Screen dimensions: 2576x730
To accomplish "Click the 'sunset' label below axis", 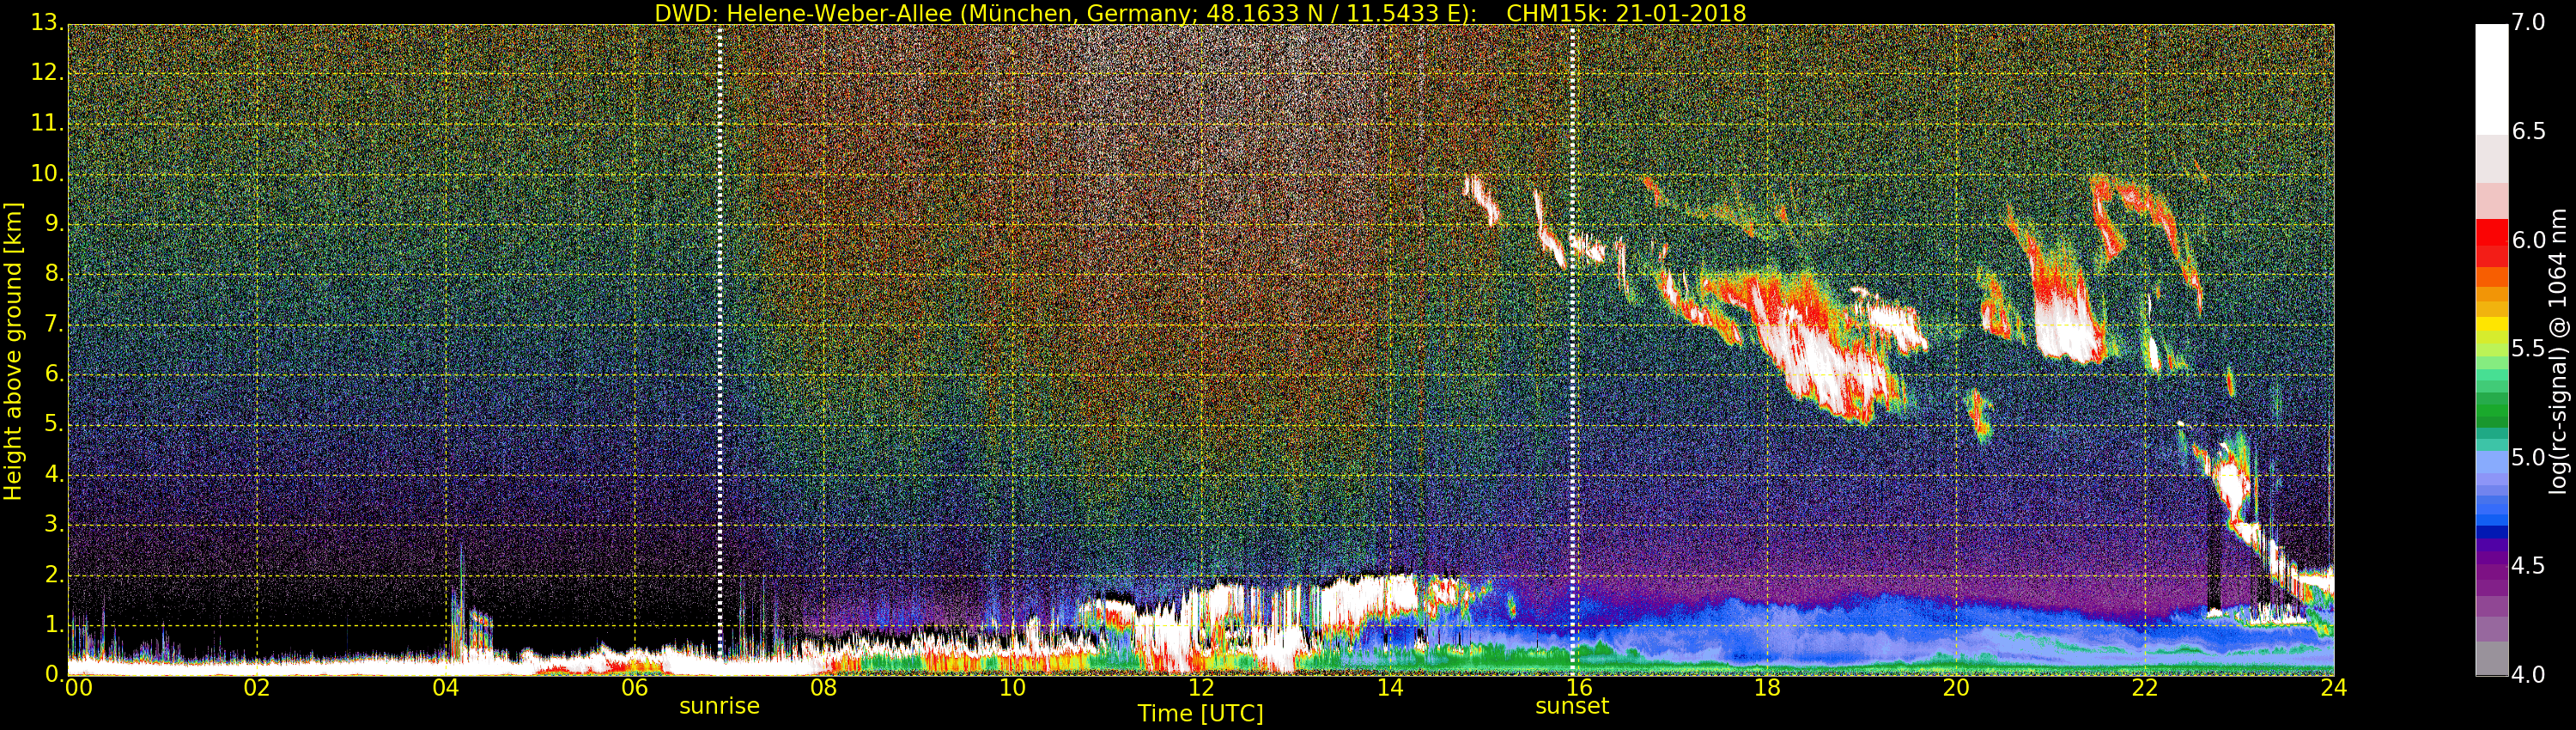I will point(1572,706).
